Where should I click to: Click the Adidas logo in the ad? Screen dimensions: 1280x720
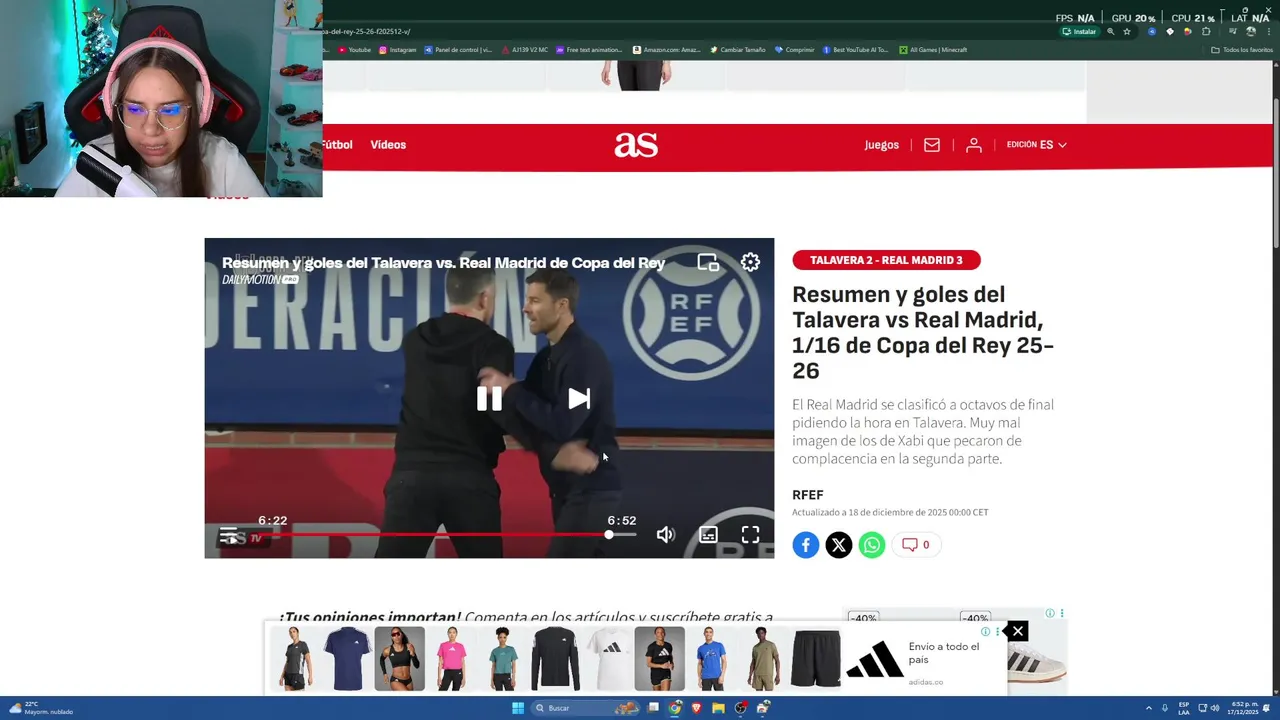coord(874,660)
